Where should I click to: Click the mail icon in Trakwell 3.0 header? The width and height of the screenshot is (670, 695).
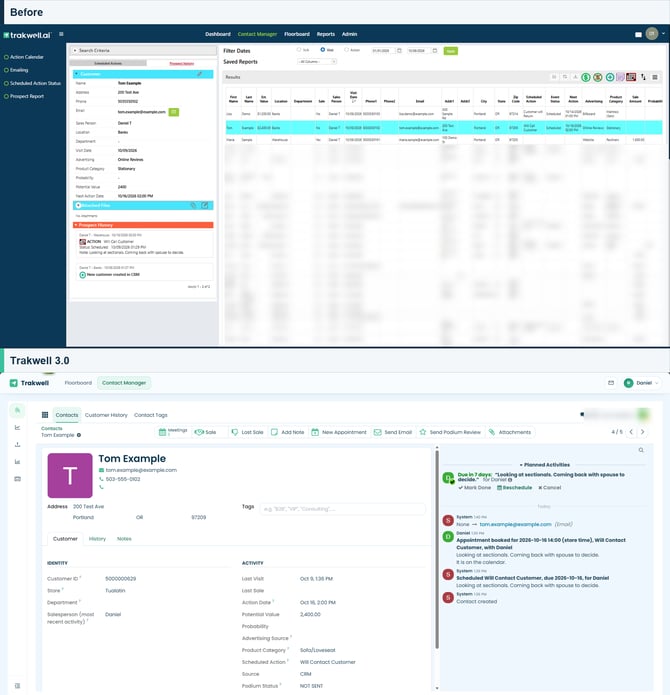(611, 383)
